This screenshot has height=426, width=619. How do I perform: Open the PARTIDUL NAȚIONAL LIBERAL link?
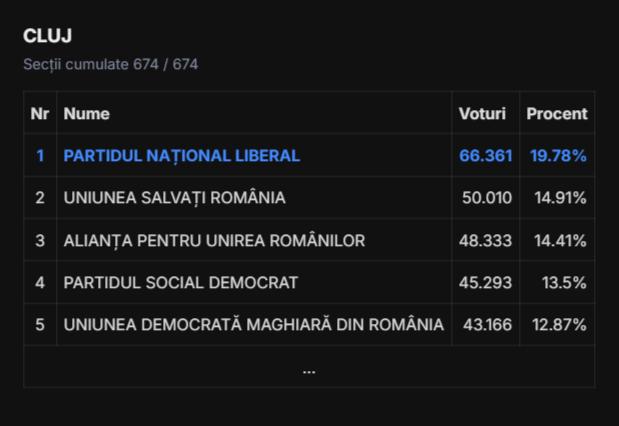[x=181, y=156]
